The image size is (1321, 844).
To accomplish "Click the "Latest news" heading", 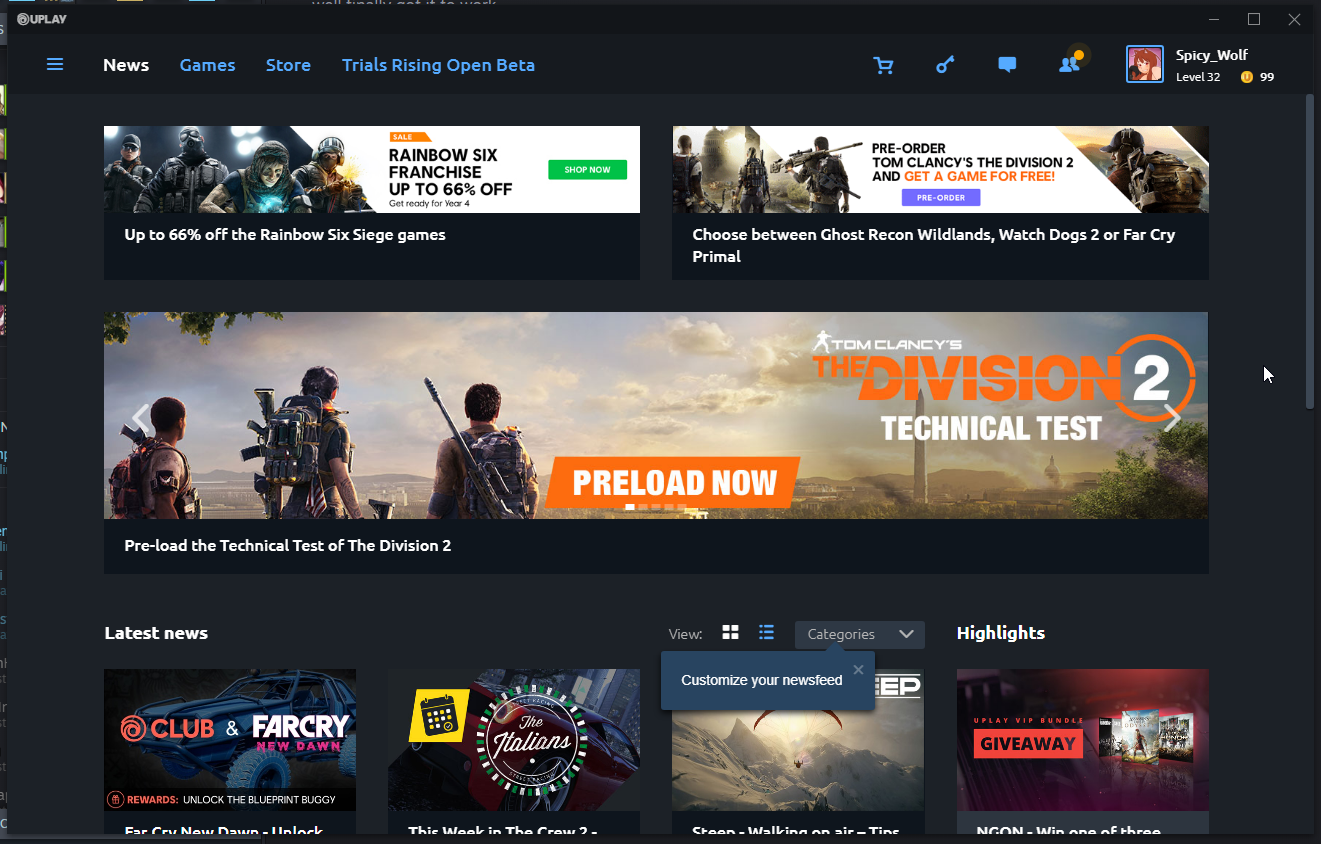I will [x=156, y=633].
